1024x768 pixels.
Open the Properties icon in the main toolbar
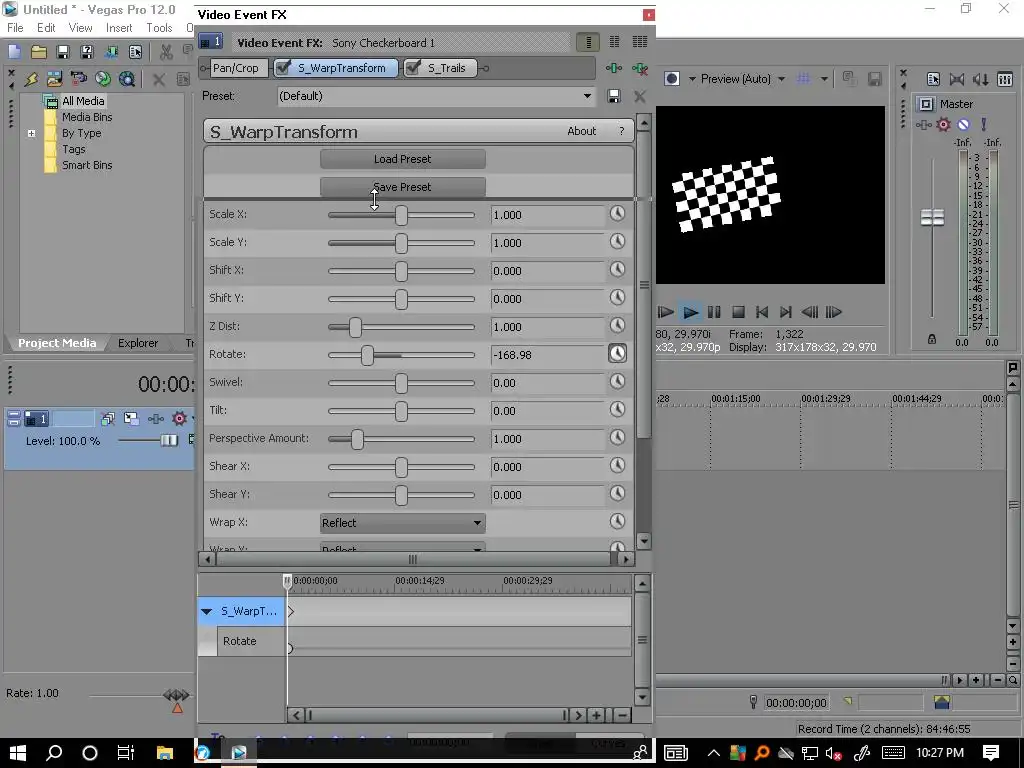click(x=135, y=52)
